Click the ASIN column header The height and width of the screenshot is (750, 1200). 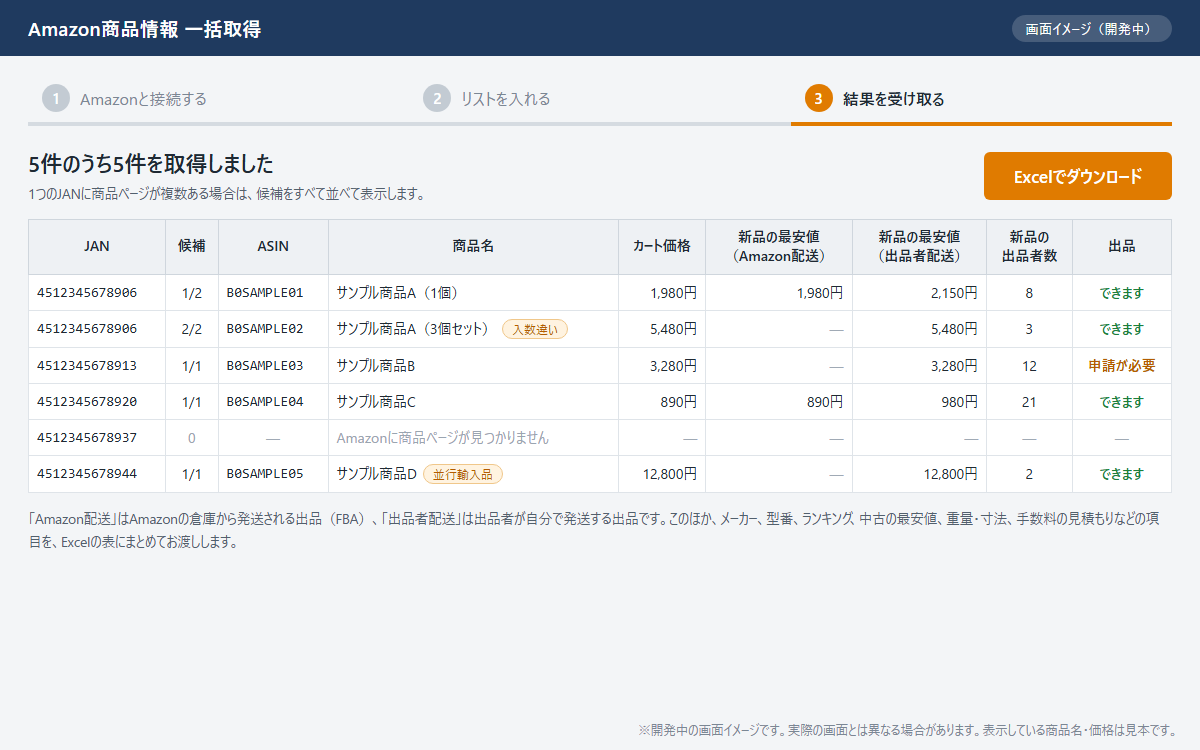click(x=273, y=246)
